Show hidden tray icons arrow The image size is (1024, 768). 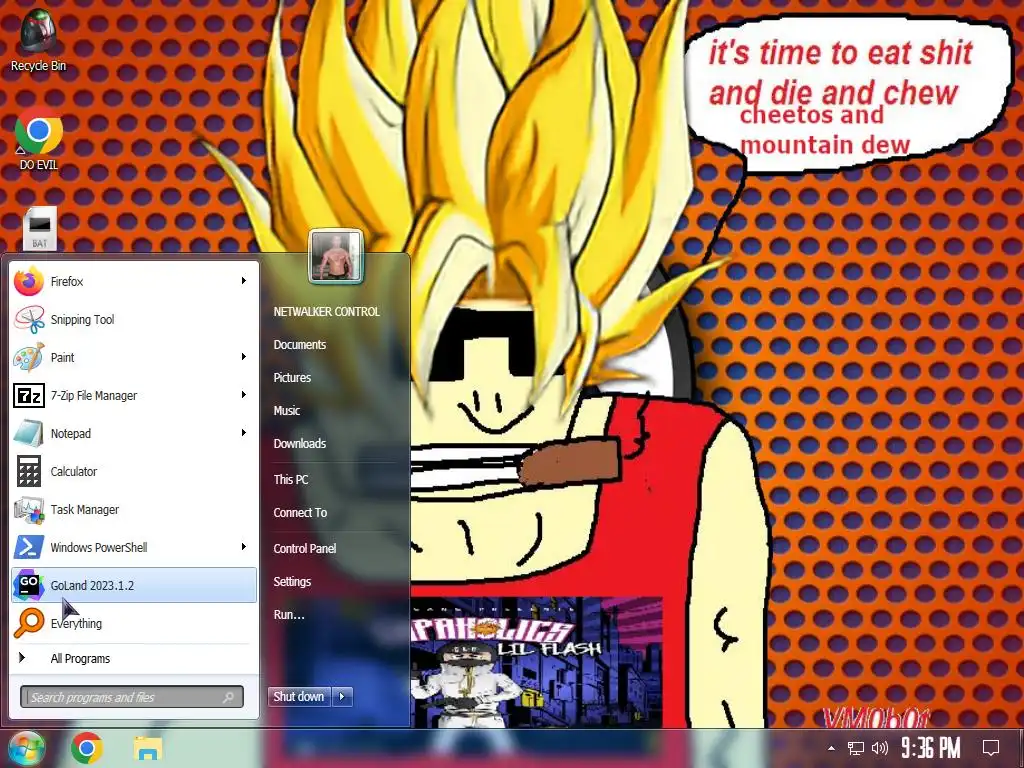click(831, 748)
